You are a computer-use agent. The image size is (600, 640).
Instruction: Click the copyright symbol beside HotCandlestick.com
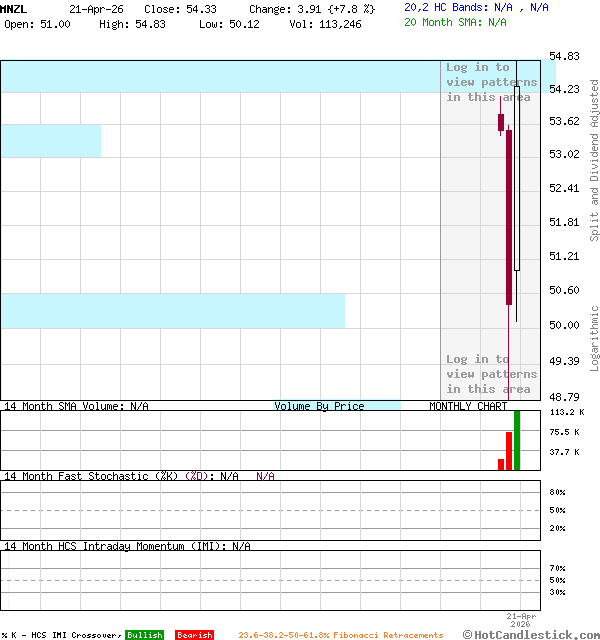[x=467, y=635]
